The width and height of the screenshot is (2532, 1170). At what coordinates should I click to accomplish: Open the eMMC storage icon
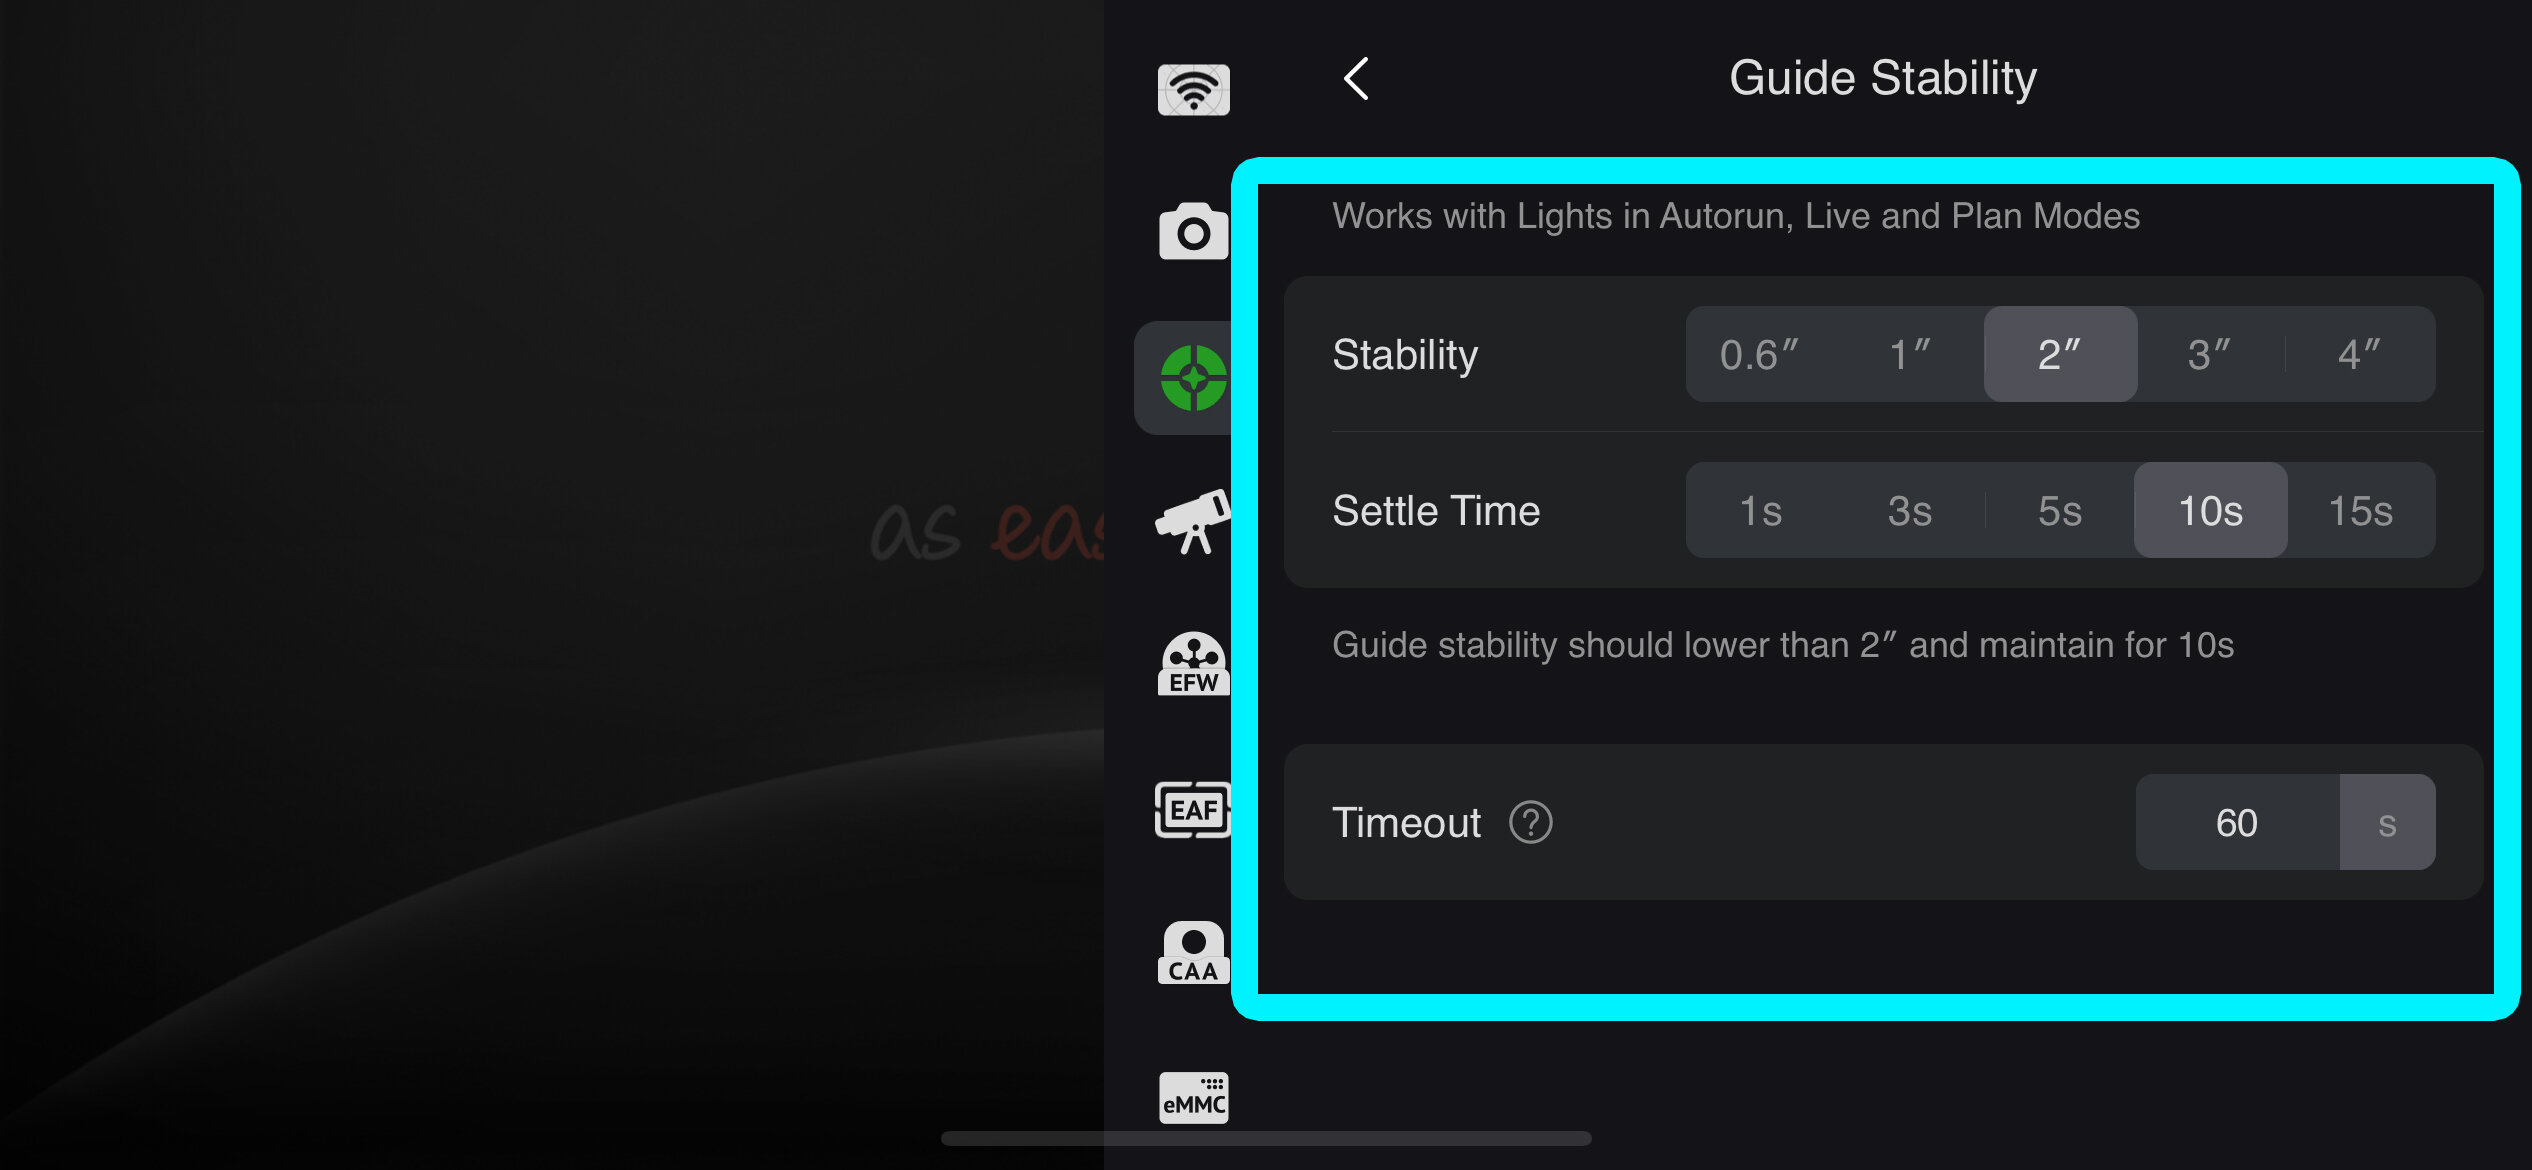click(x=1193, y=1097)
